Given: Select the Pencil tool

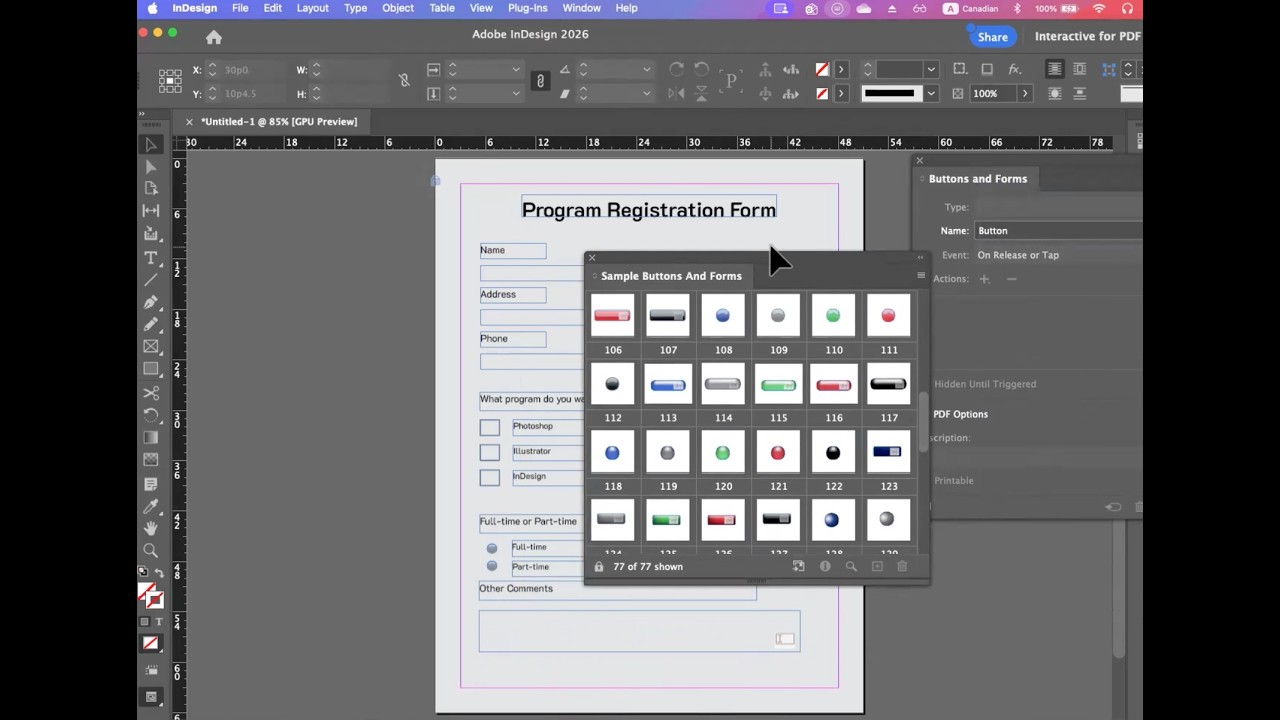Looking at the screenshot, I should [151, 324].
